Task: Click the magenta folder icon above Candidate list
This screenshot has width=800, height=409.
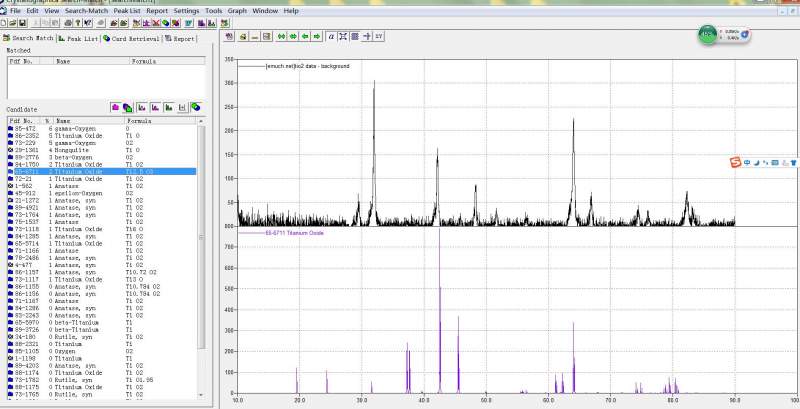Action: 116,106
